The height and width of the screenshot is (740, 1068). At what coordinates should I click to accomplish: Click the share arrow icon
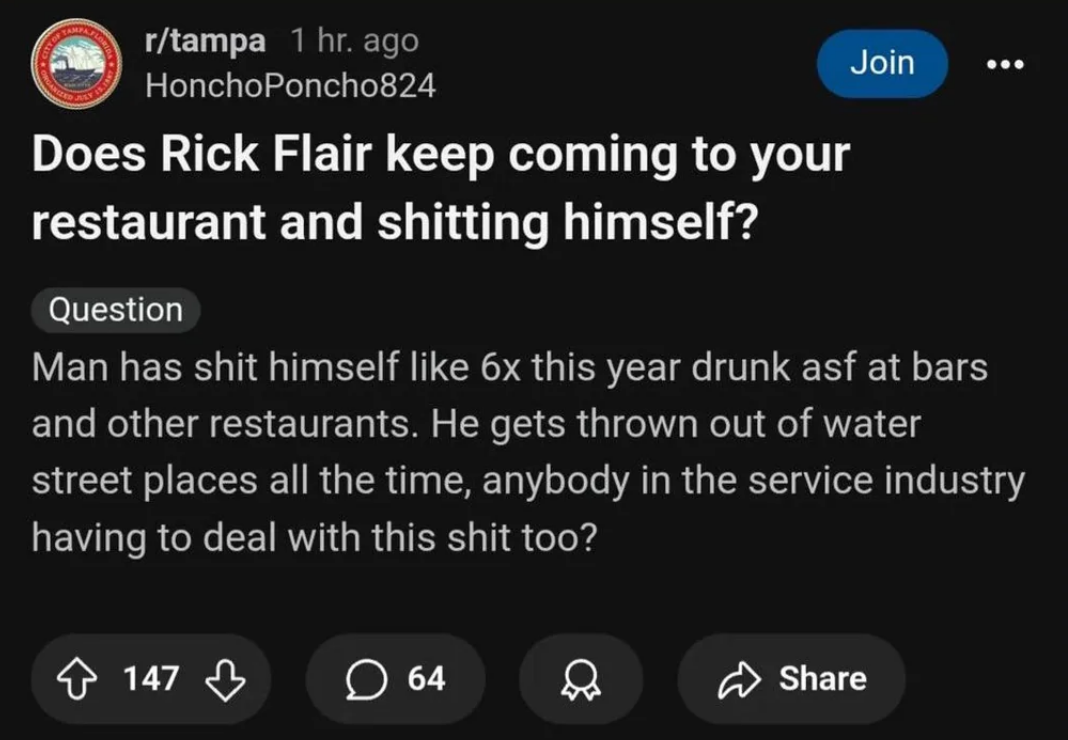pyautogui.click(x=739, y=680)
